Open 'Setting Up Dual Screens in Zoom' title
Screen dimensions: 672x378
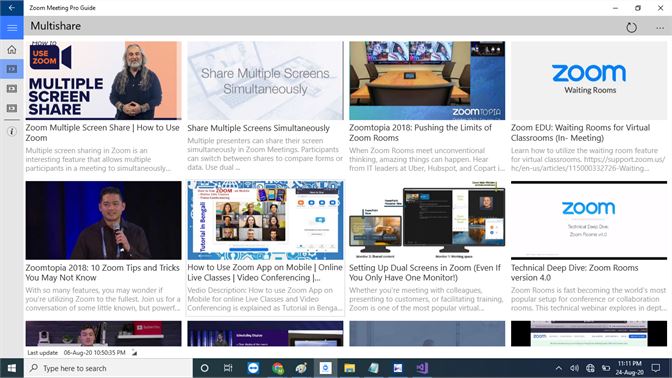click(425, 273)
